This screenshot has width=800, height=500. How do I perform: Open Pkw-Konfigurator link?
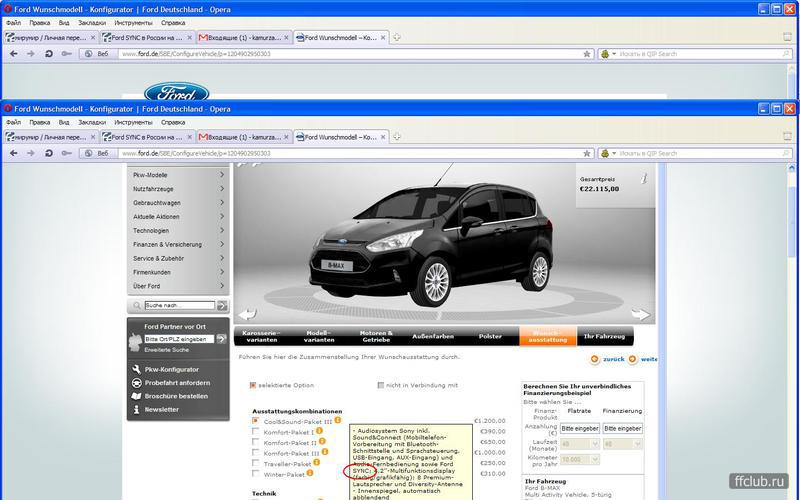171,369
